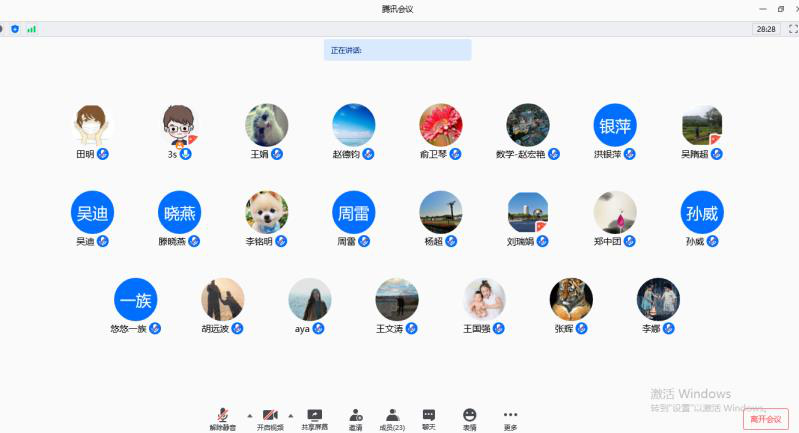Click the red 离开会议 button
Screen dimensions: 799x433
[765, 419]
